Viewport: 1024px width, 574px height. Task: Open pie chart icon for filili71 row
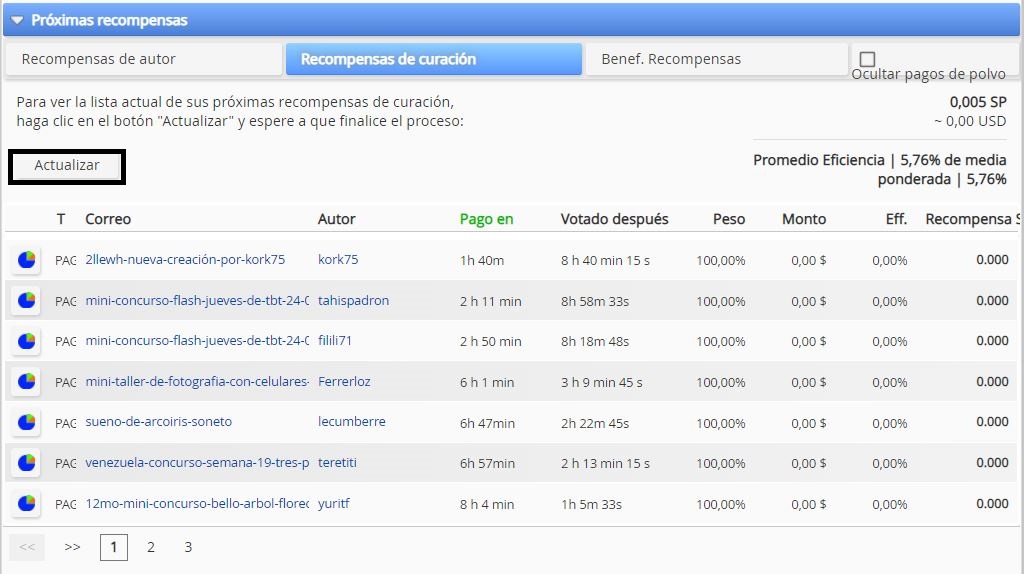pyautogui.click(x=26, y=341)
